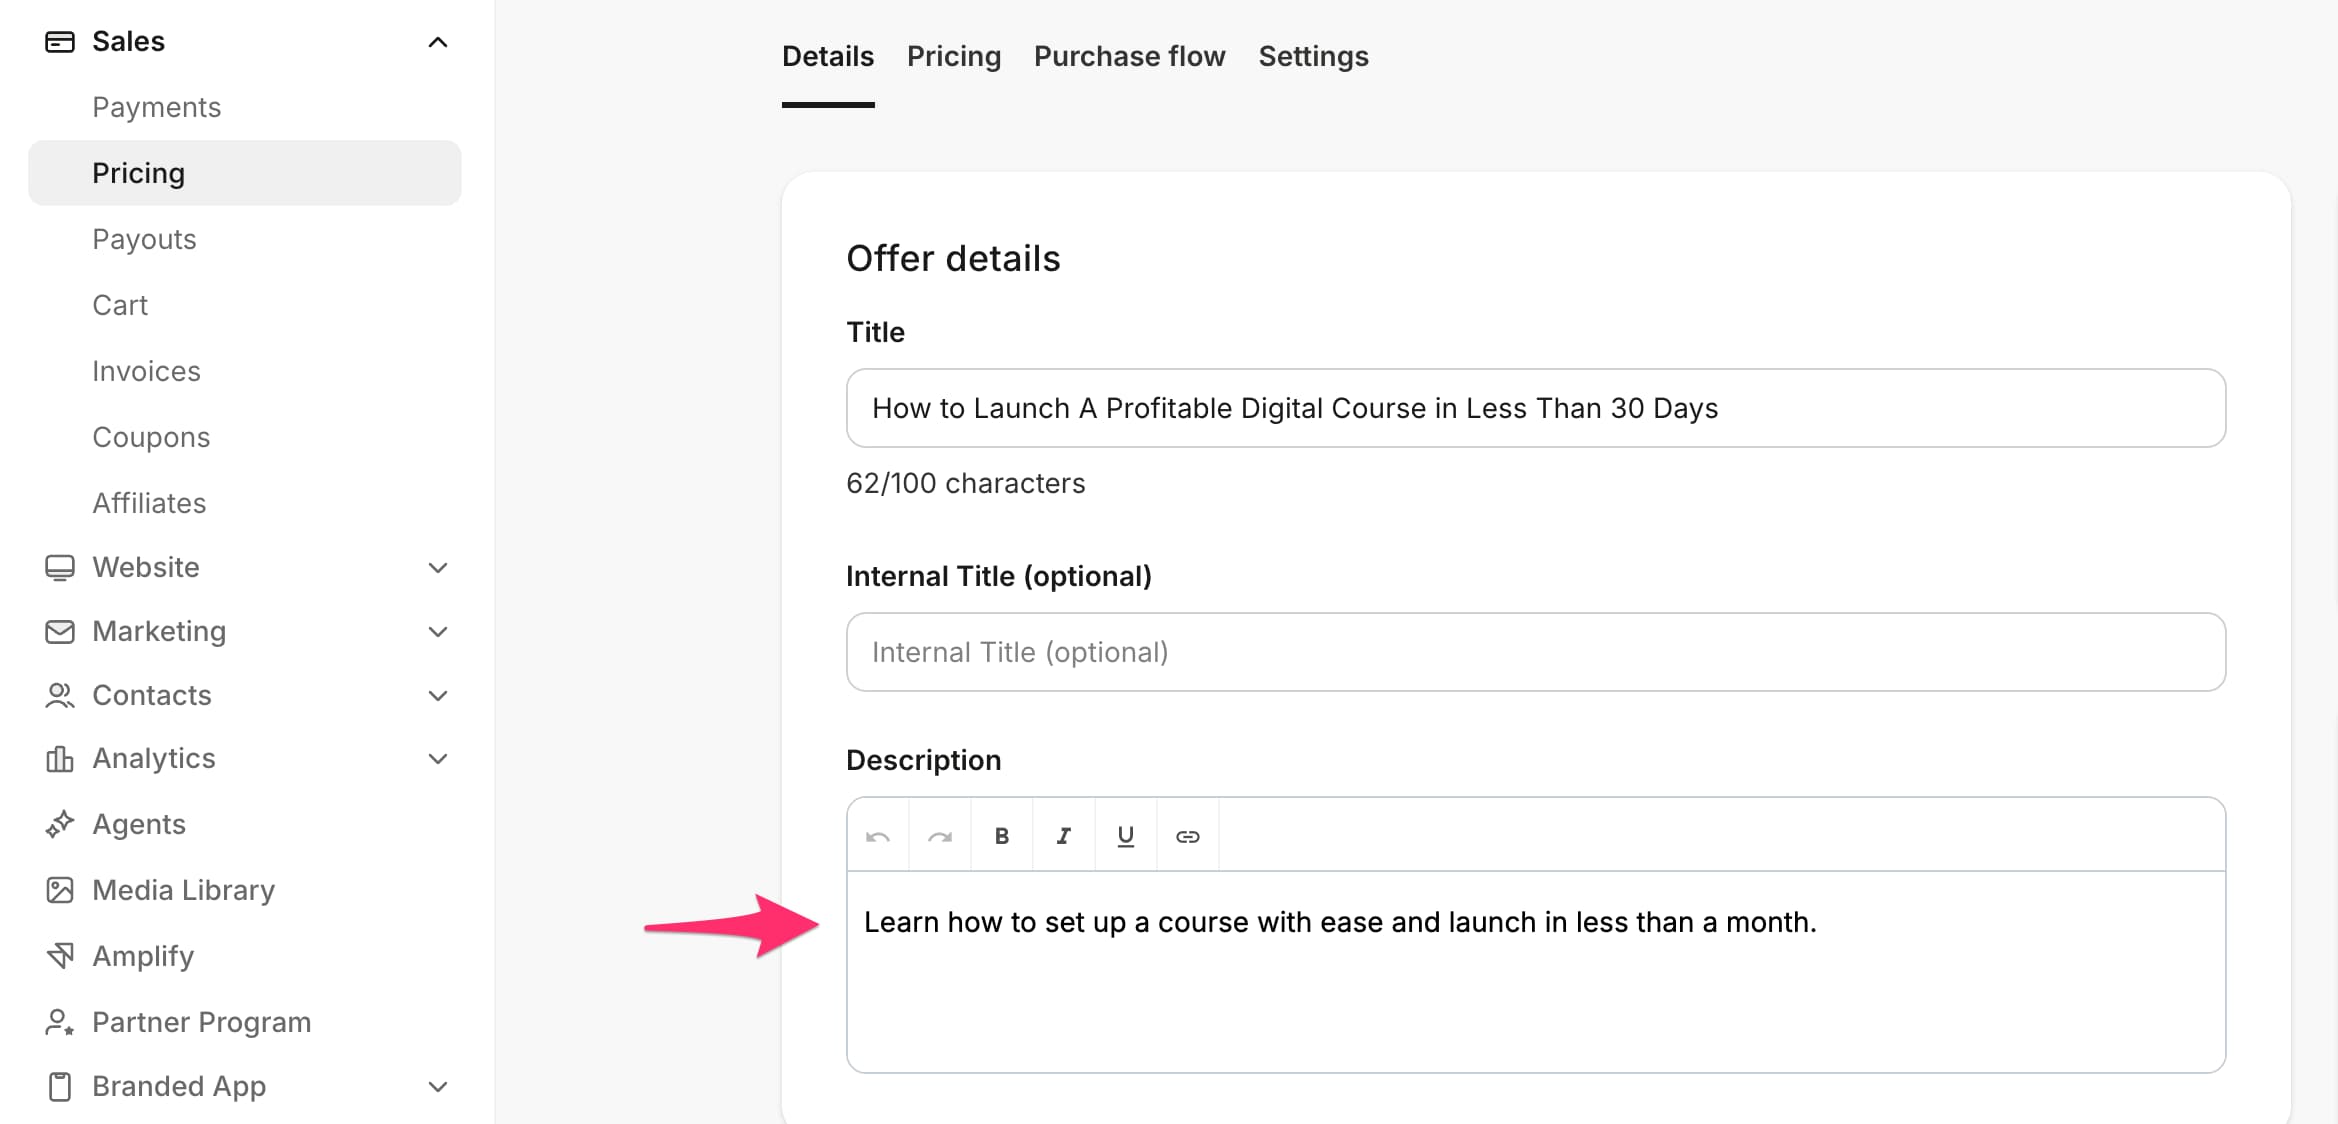Image resolution: width=2338 pixels, height=1124 pixels.
Task: Expand the Marketing section chevron
Action: tap(438, 632)
